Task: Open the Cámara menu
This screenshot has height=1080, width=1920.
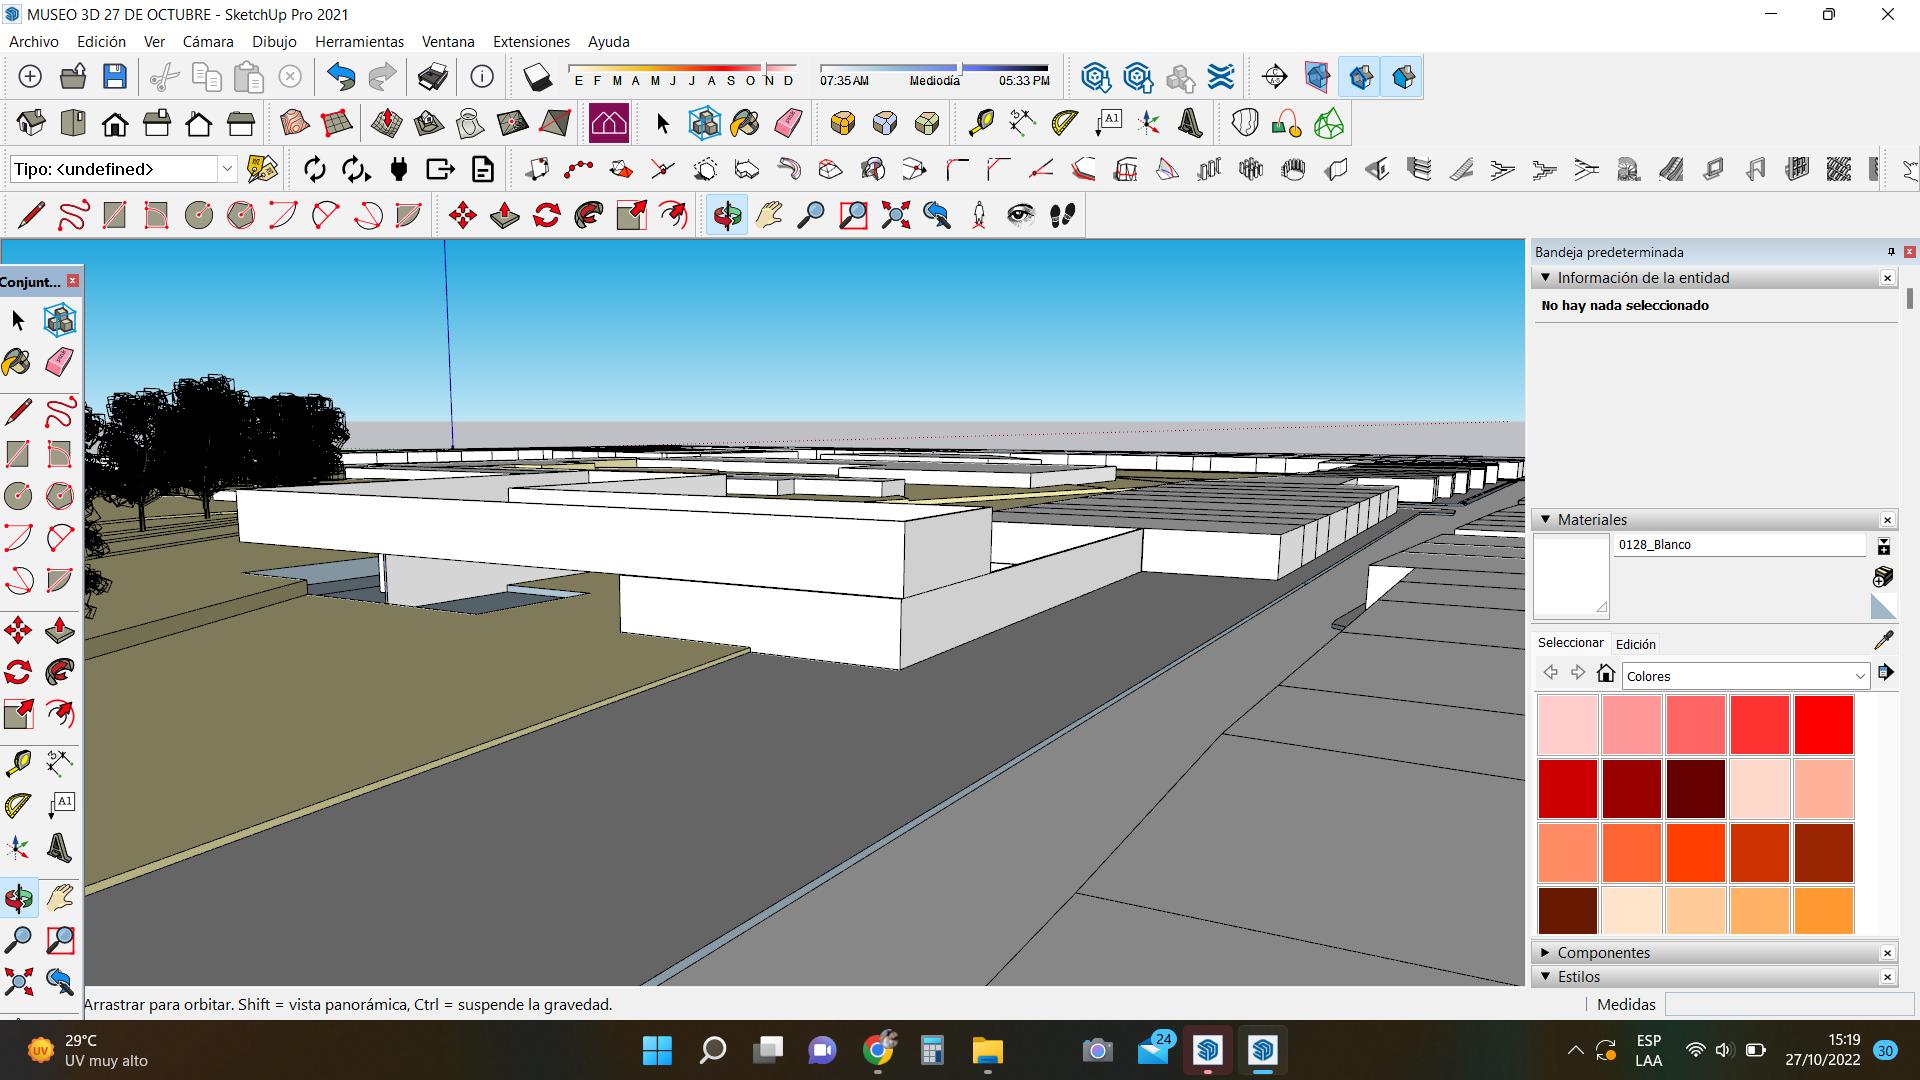Action: point(208,42)
